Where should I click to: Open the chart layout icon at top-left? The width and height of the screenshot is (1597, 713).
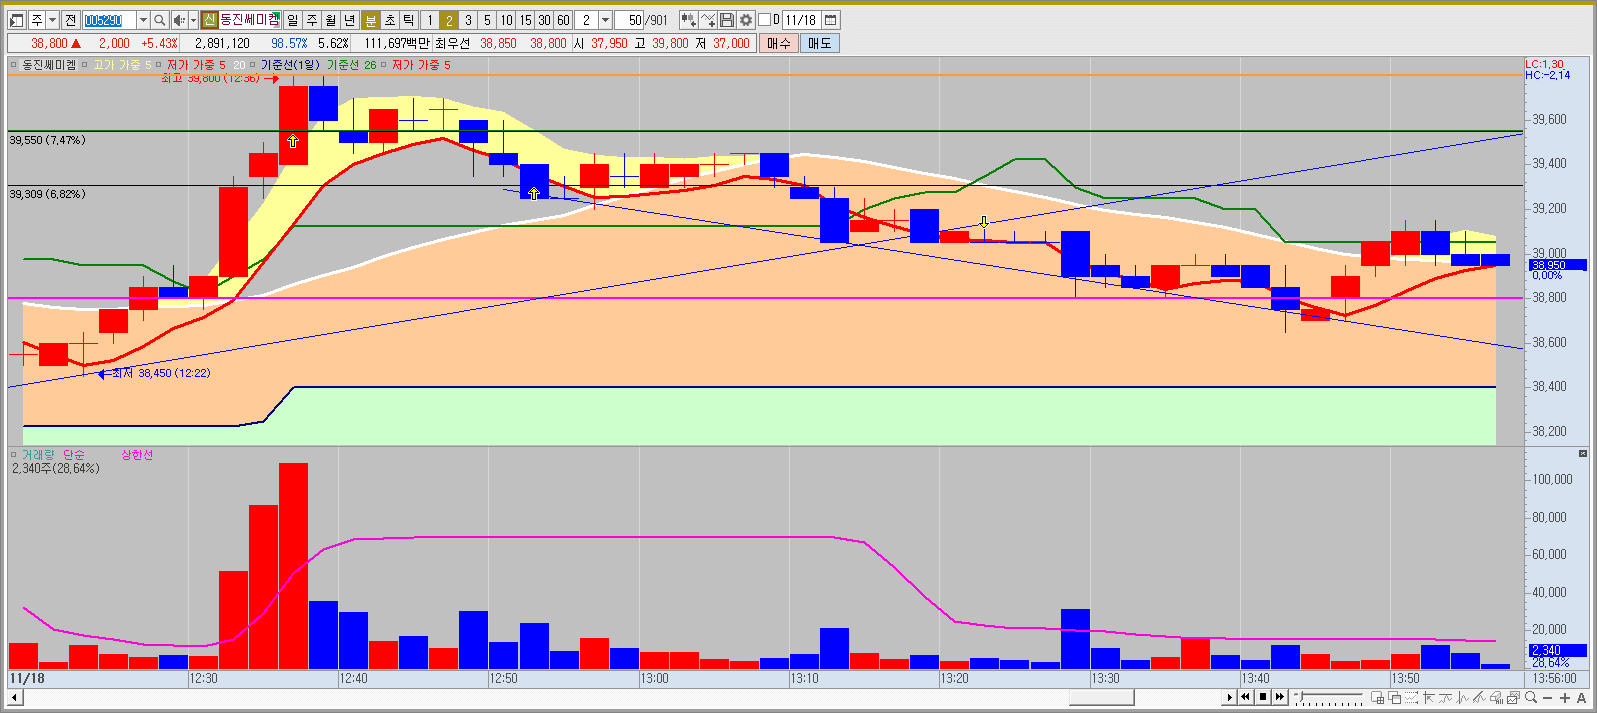pyautogui.click(x=16, y=20)
